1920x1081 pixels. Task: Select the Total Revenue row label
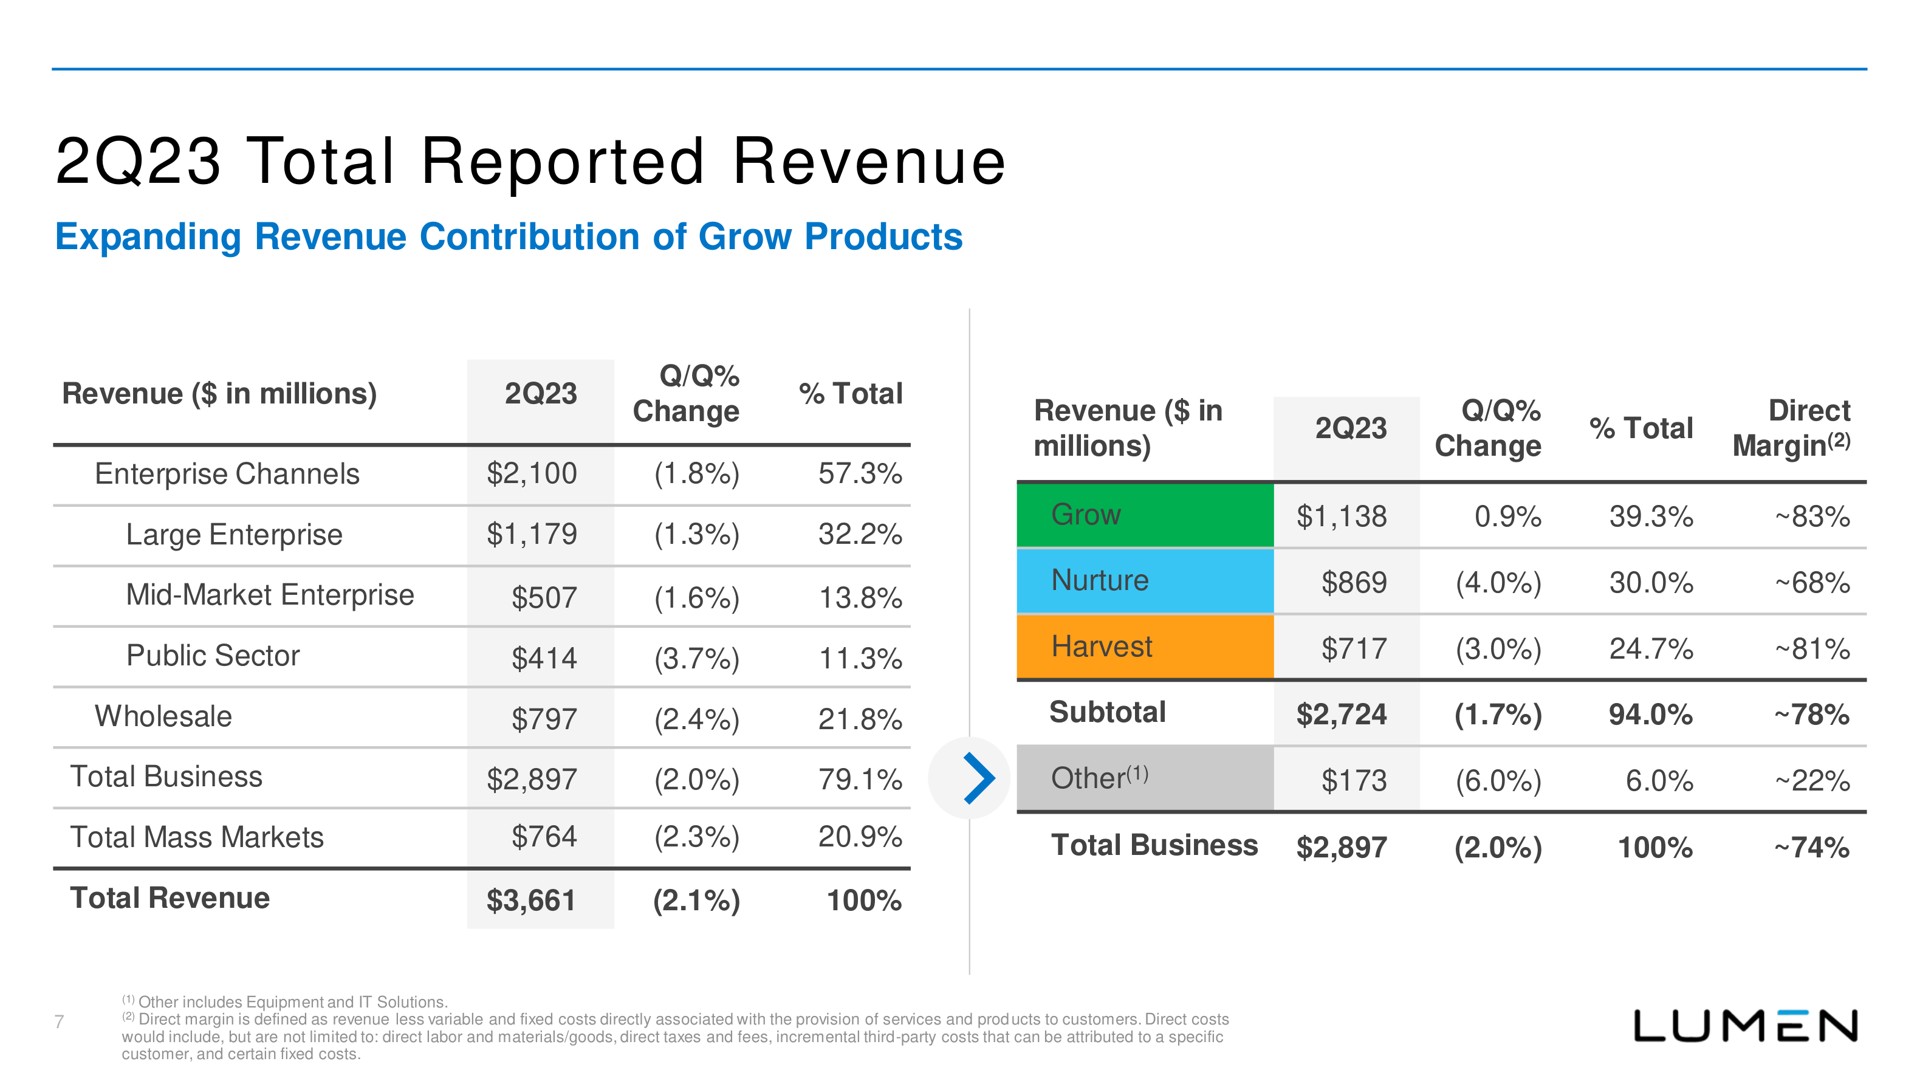point(170,898)
